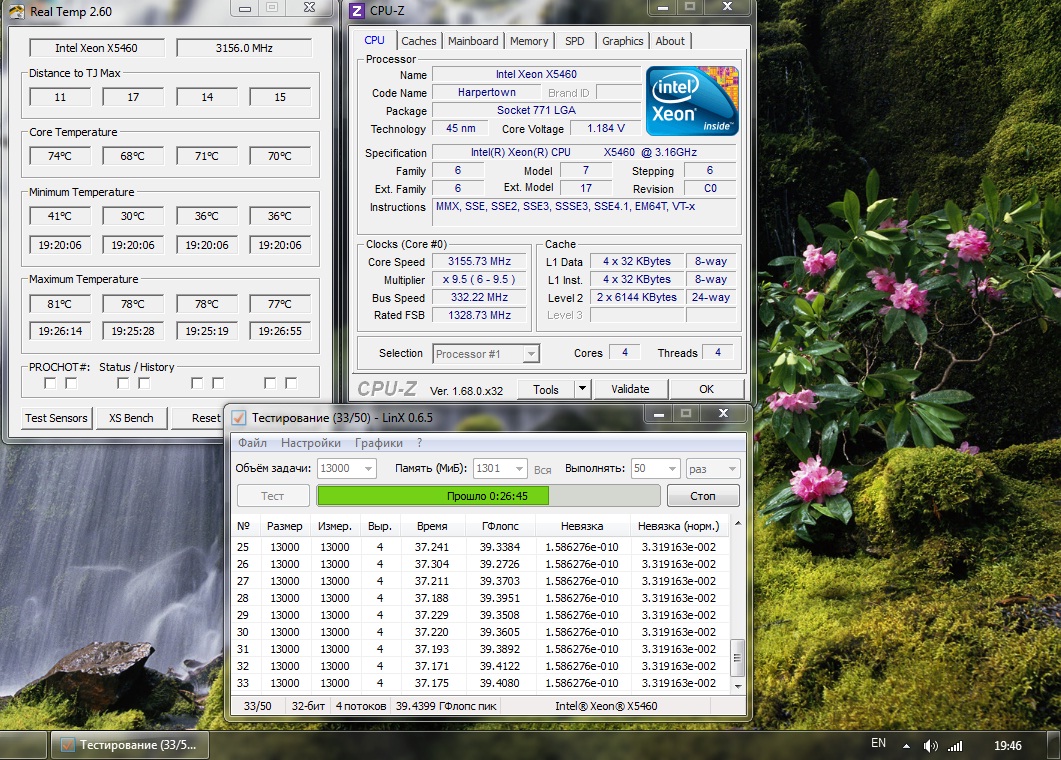The width and height of the screenshot is (1061, 760).
Task: Open the Processor #1 selection dropdown
Action: tap(486, 353)
